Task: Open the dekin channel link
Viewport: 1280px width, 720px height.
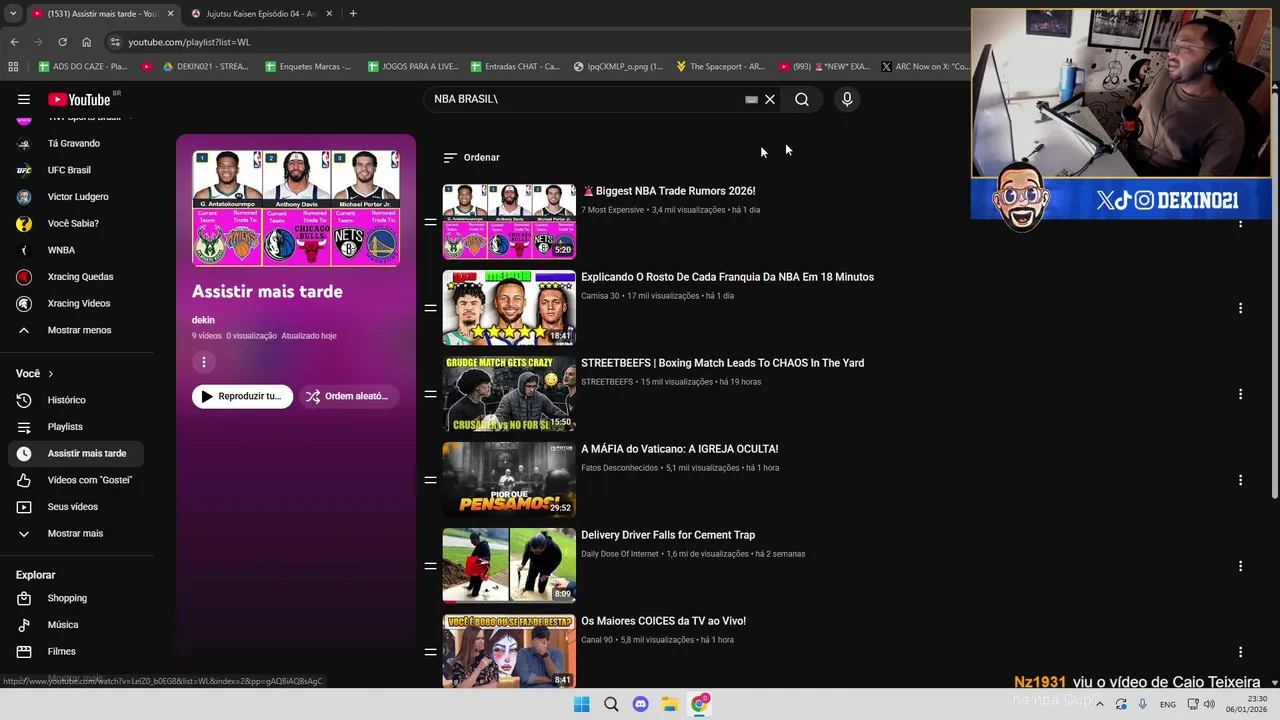Action: tap(203, 320)
